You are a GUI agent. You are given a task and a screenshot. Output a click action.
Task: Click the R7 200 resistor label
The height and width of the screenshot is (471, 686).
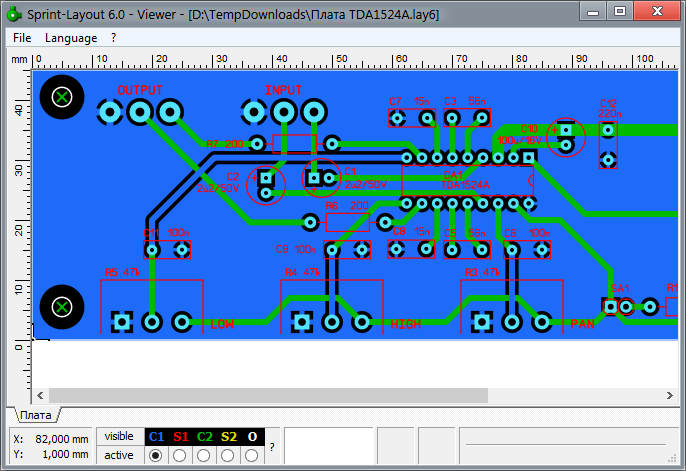tap(225, 144)
